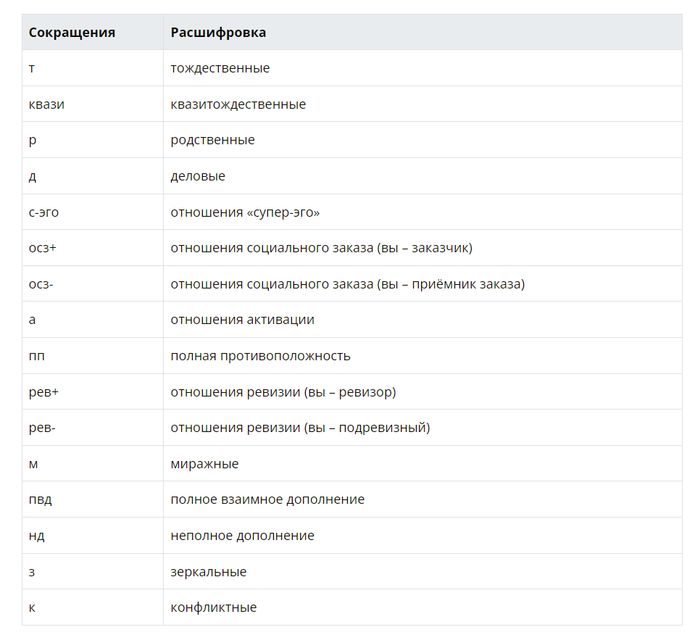The height and width of the screenshot is (635, 700).
Task: Click the "рев+" abbreviation cell
Action: (x=44, y=392)
